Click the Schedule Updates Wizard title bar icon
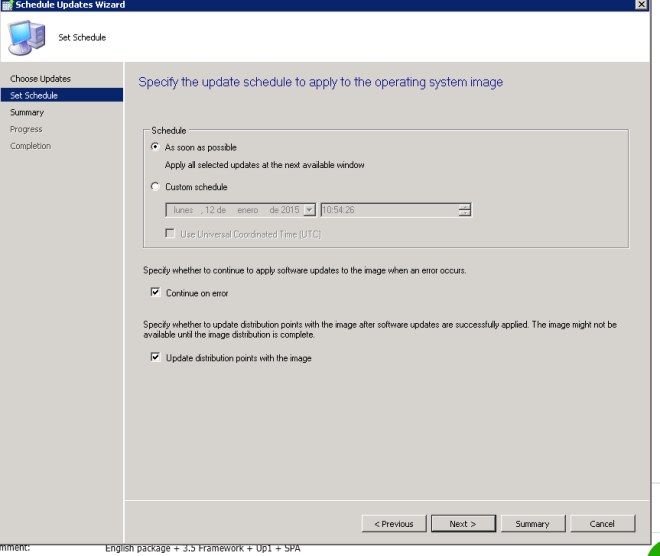Screen dimensions: 660x556 [6, 5]
